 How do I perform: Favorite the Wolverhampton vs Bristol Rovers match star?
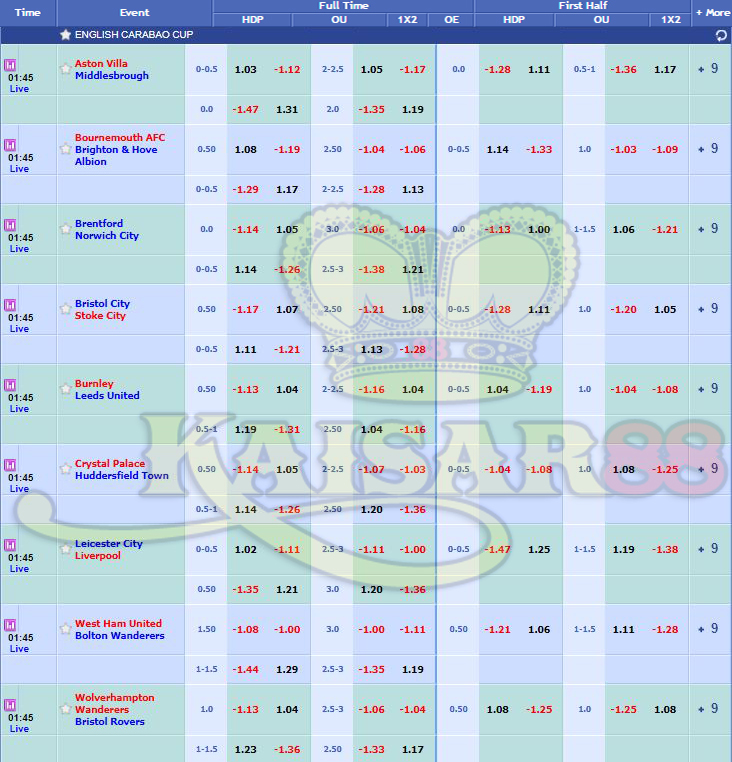click(x=66, y=709)
